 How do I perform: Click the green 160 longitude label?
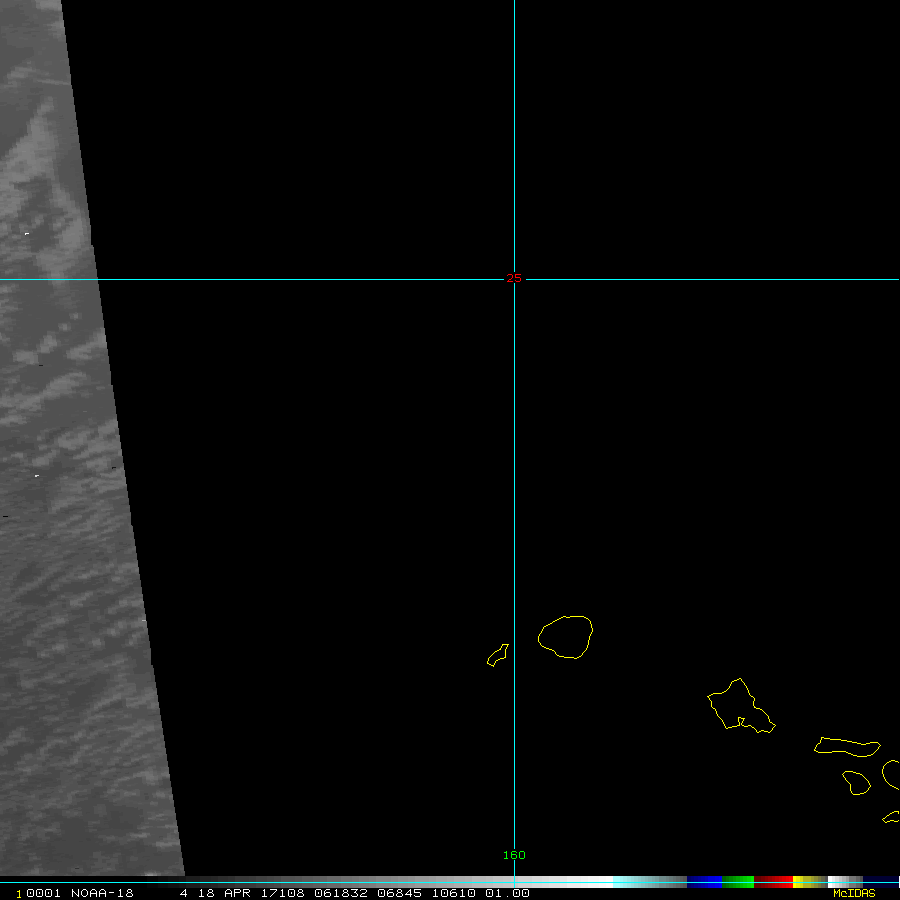point(514,855)
